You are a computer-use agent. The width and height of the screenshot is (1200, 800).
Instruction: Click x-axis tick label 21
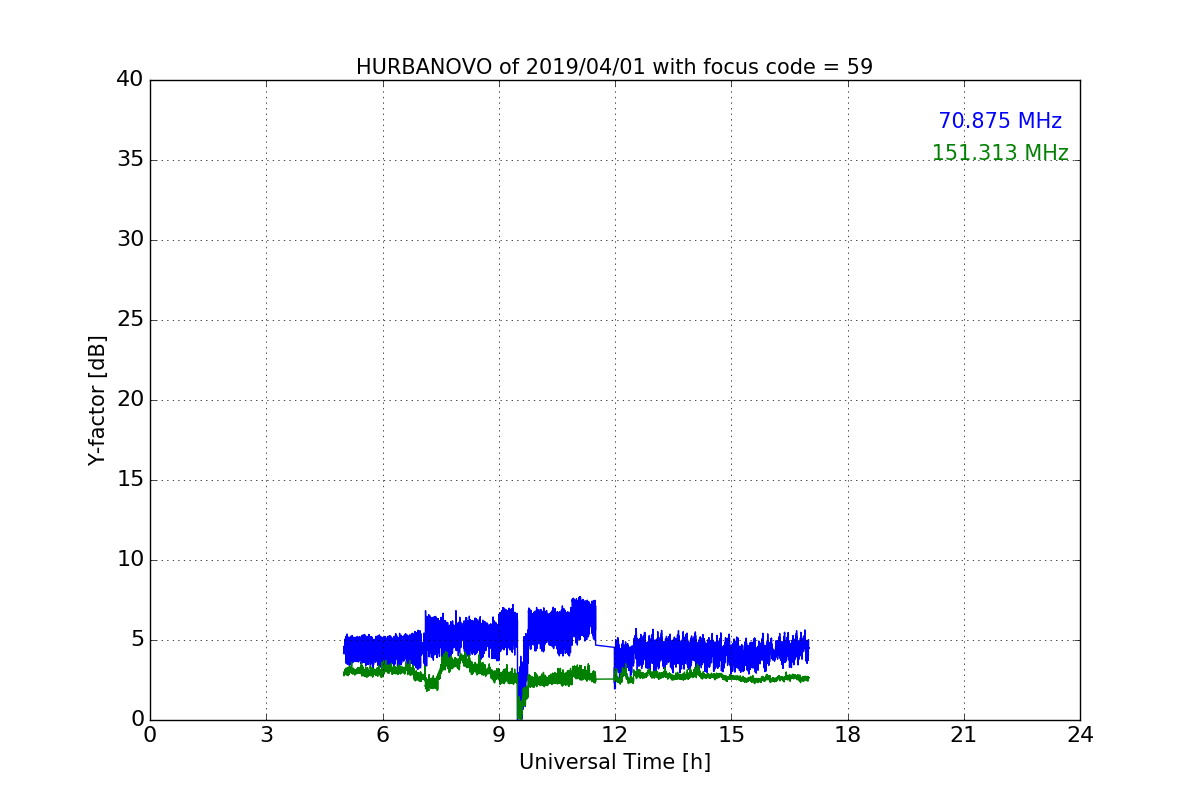[964, 735]
